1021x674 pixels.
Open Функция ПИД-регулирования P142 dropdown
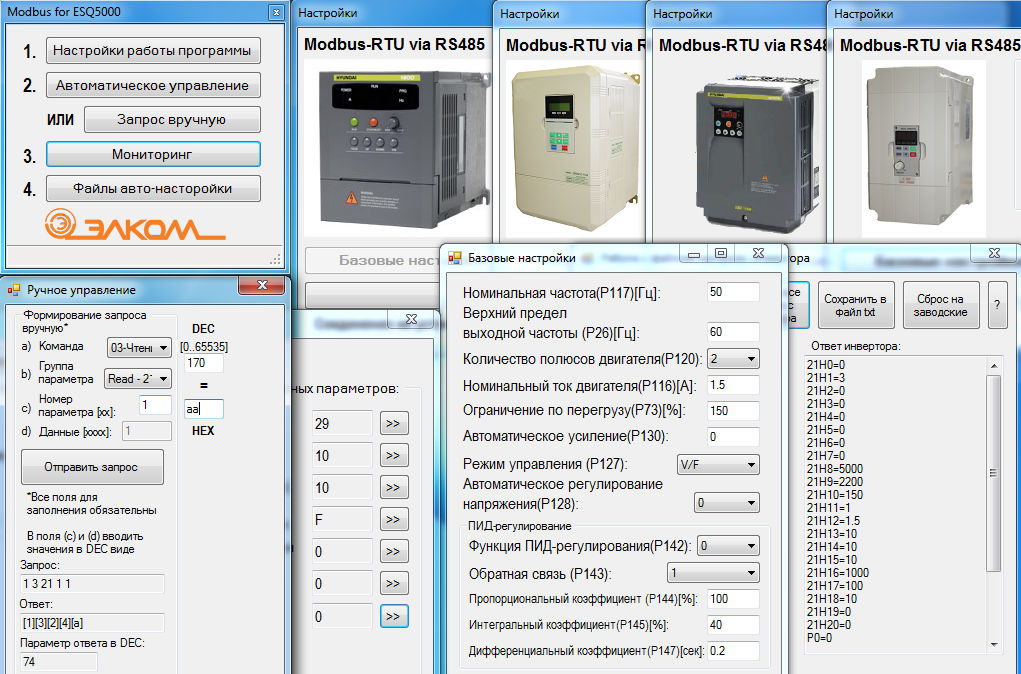click(728, 546)
